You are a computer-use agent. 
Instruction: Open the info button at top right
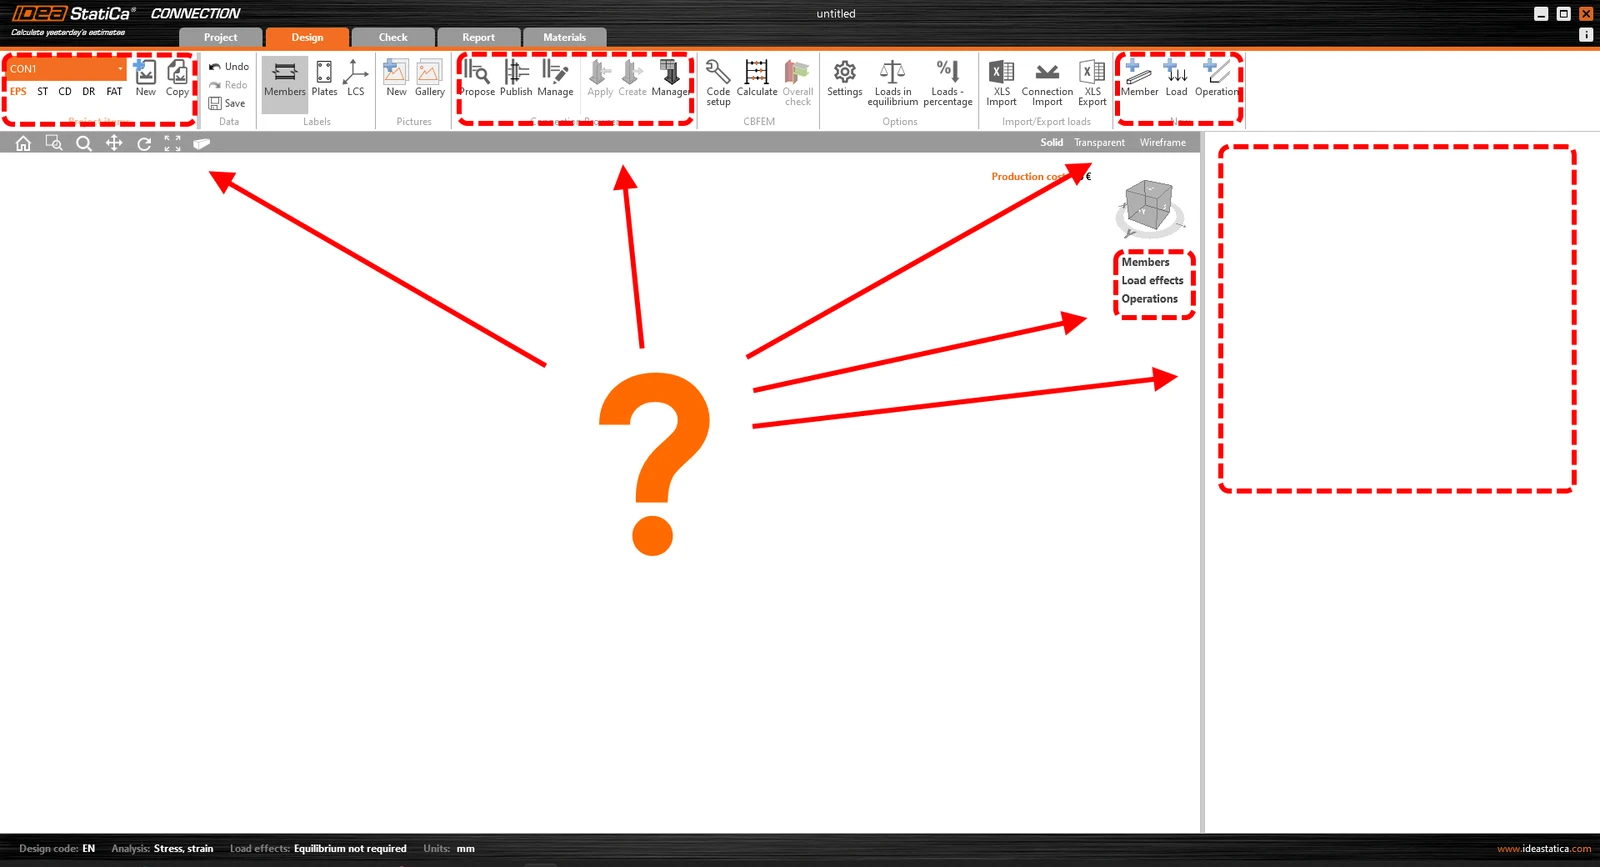pos(1586,34)
